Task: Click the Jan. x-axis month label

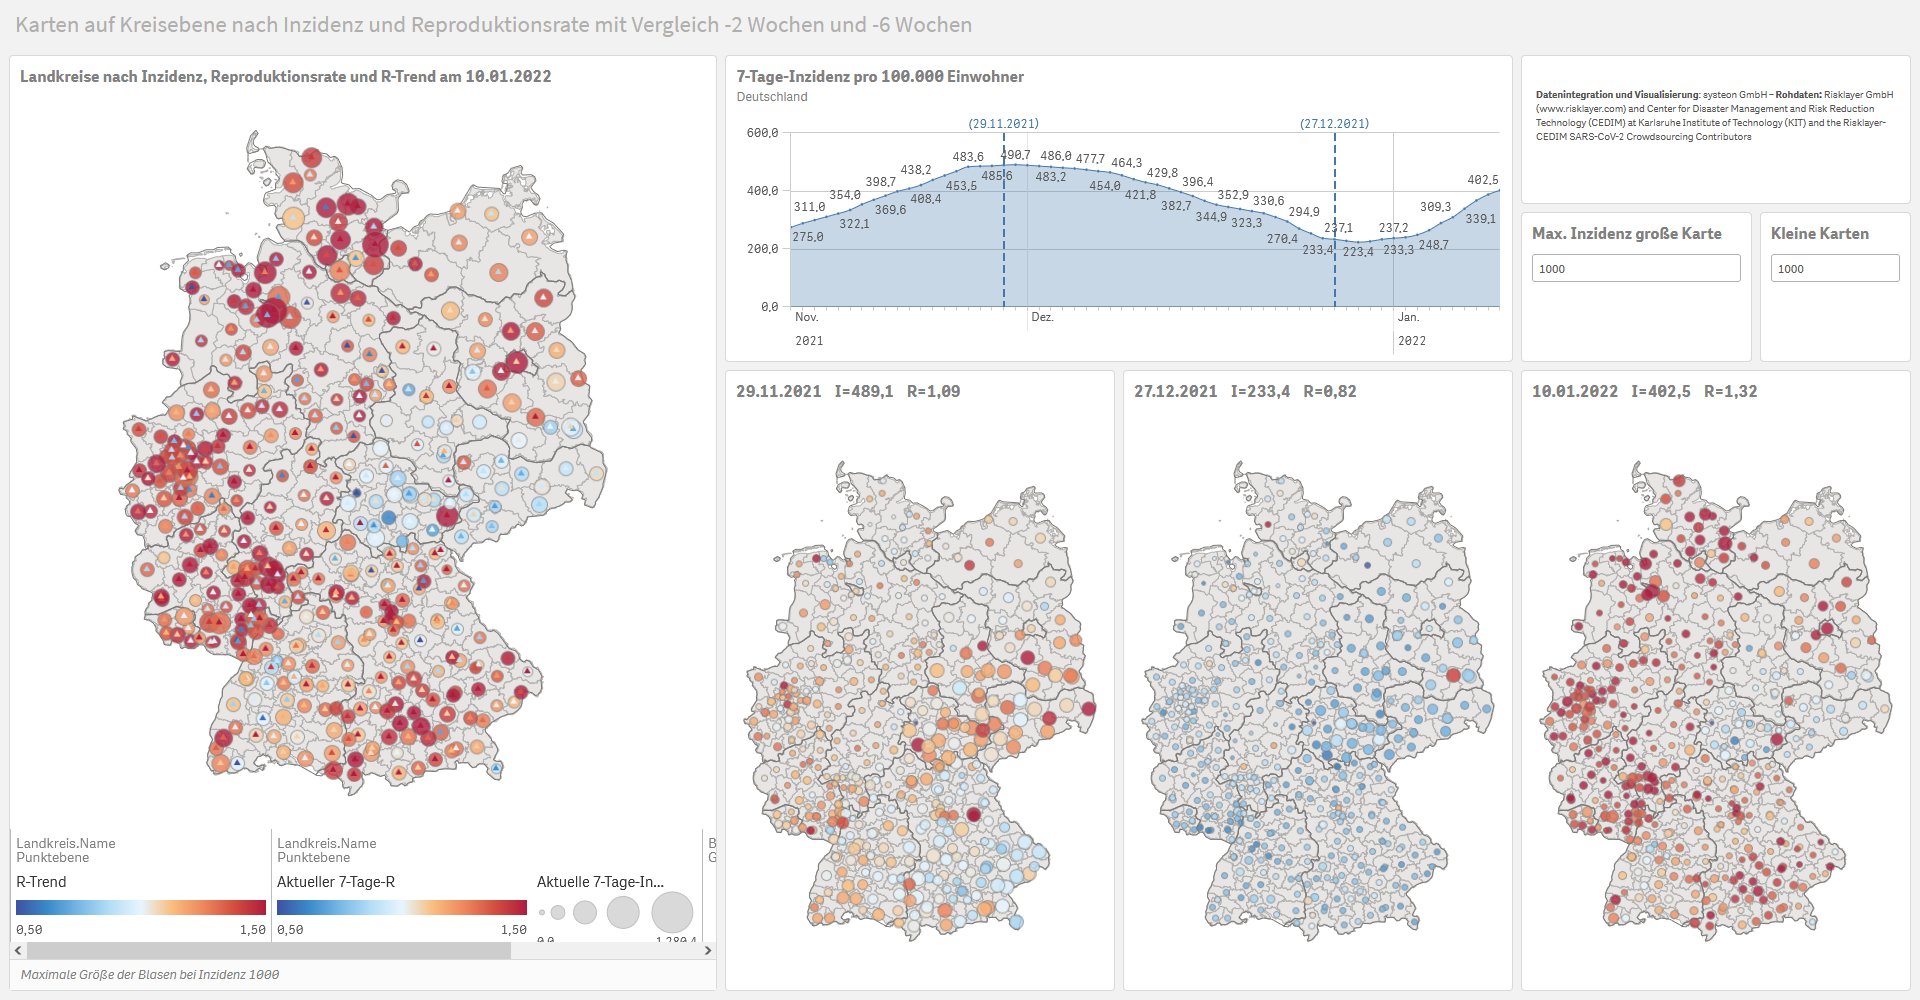Action: (x=1408, y=317)
